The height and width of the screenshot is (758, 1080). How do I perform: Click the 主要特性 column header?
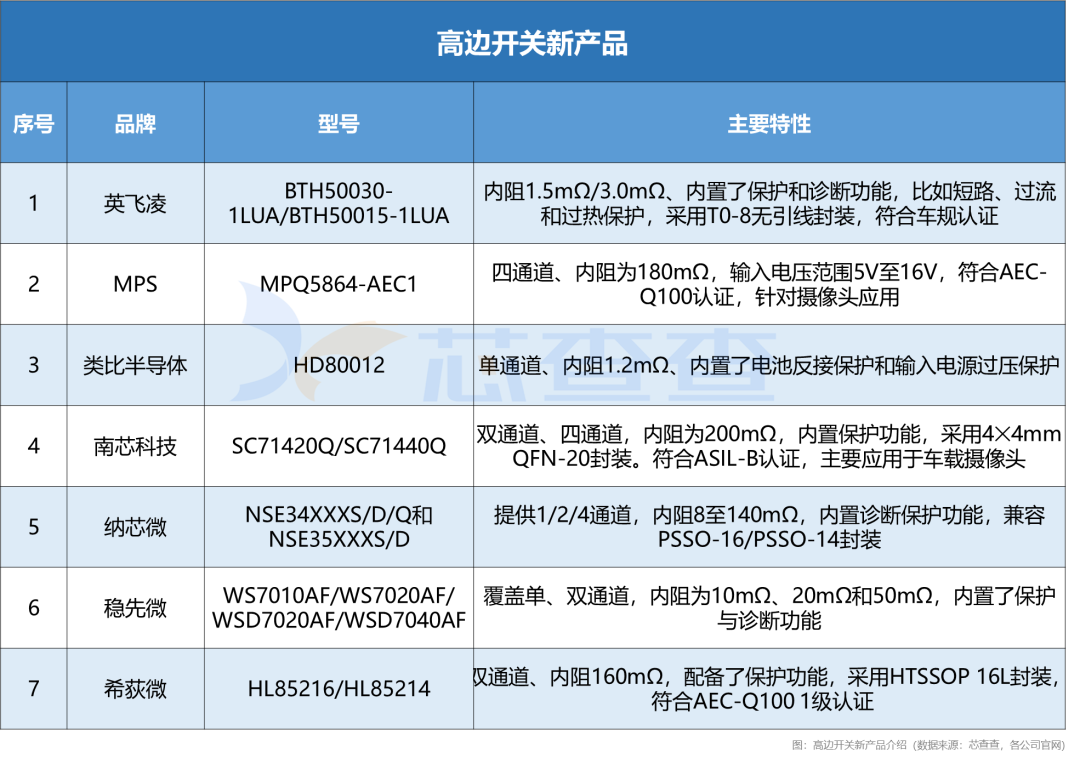pyautogui.click(x=769, y=124)
